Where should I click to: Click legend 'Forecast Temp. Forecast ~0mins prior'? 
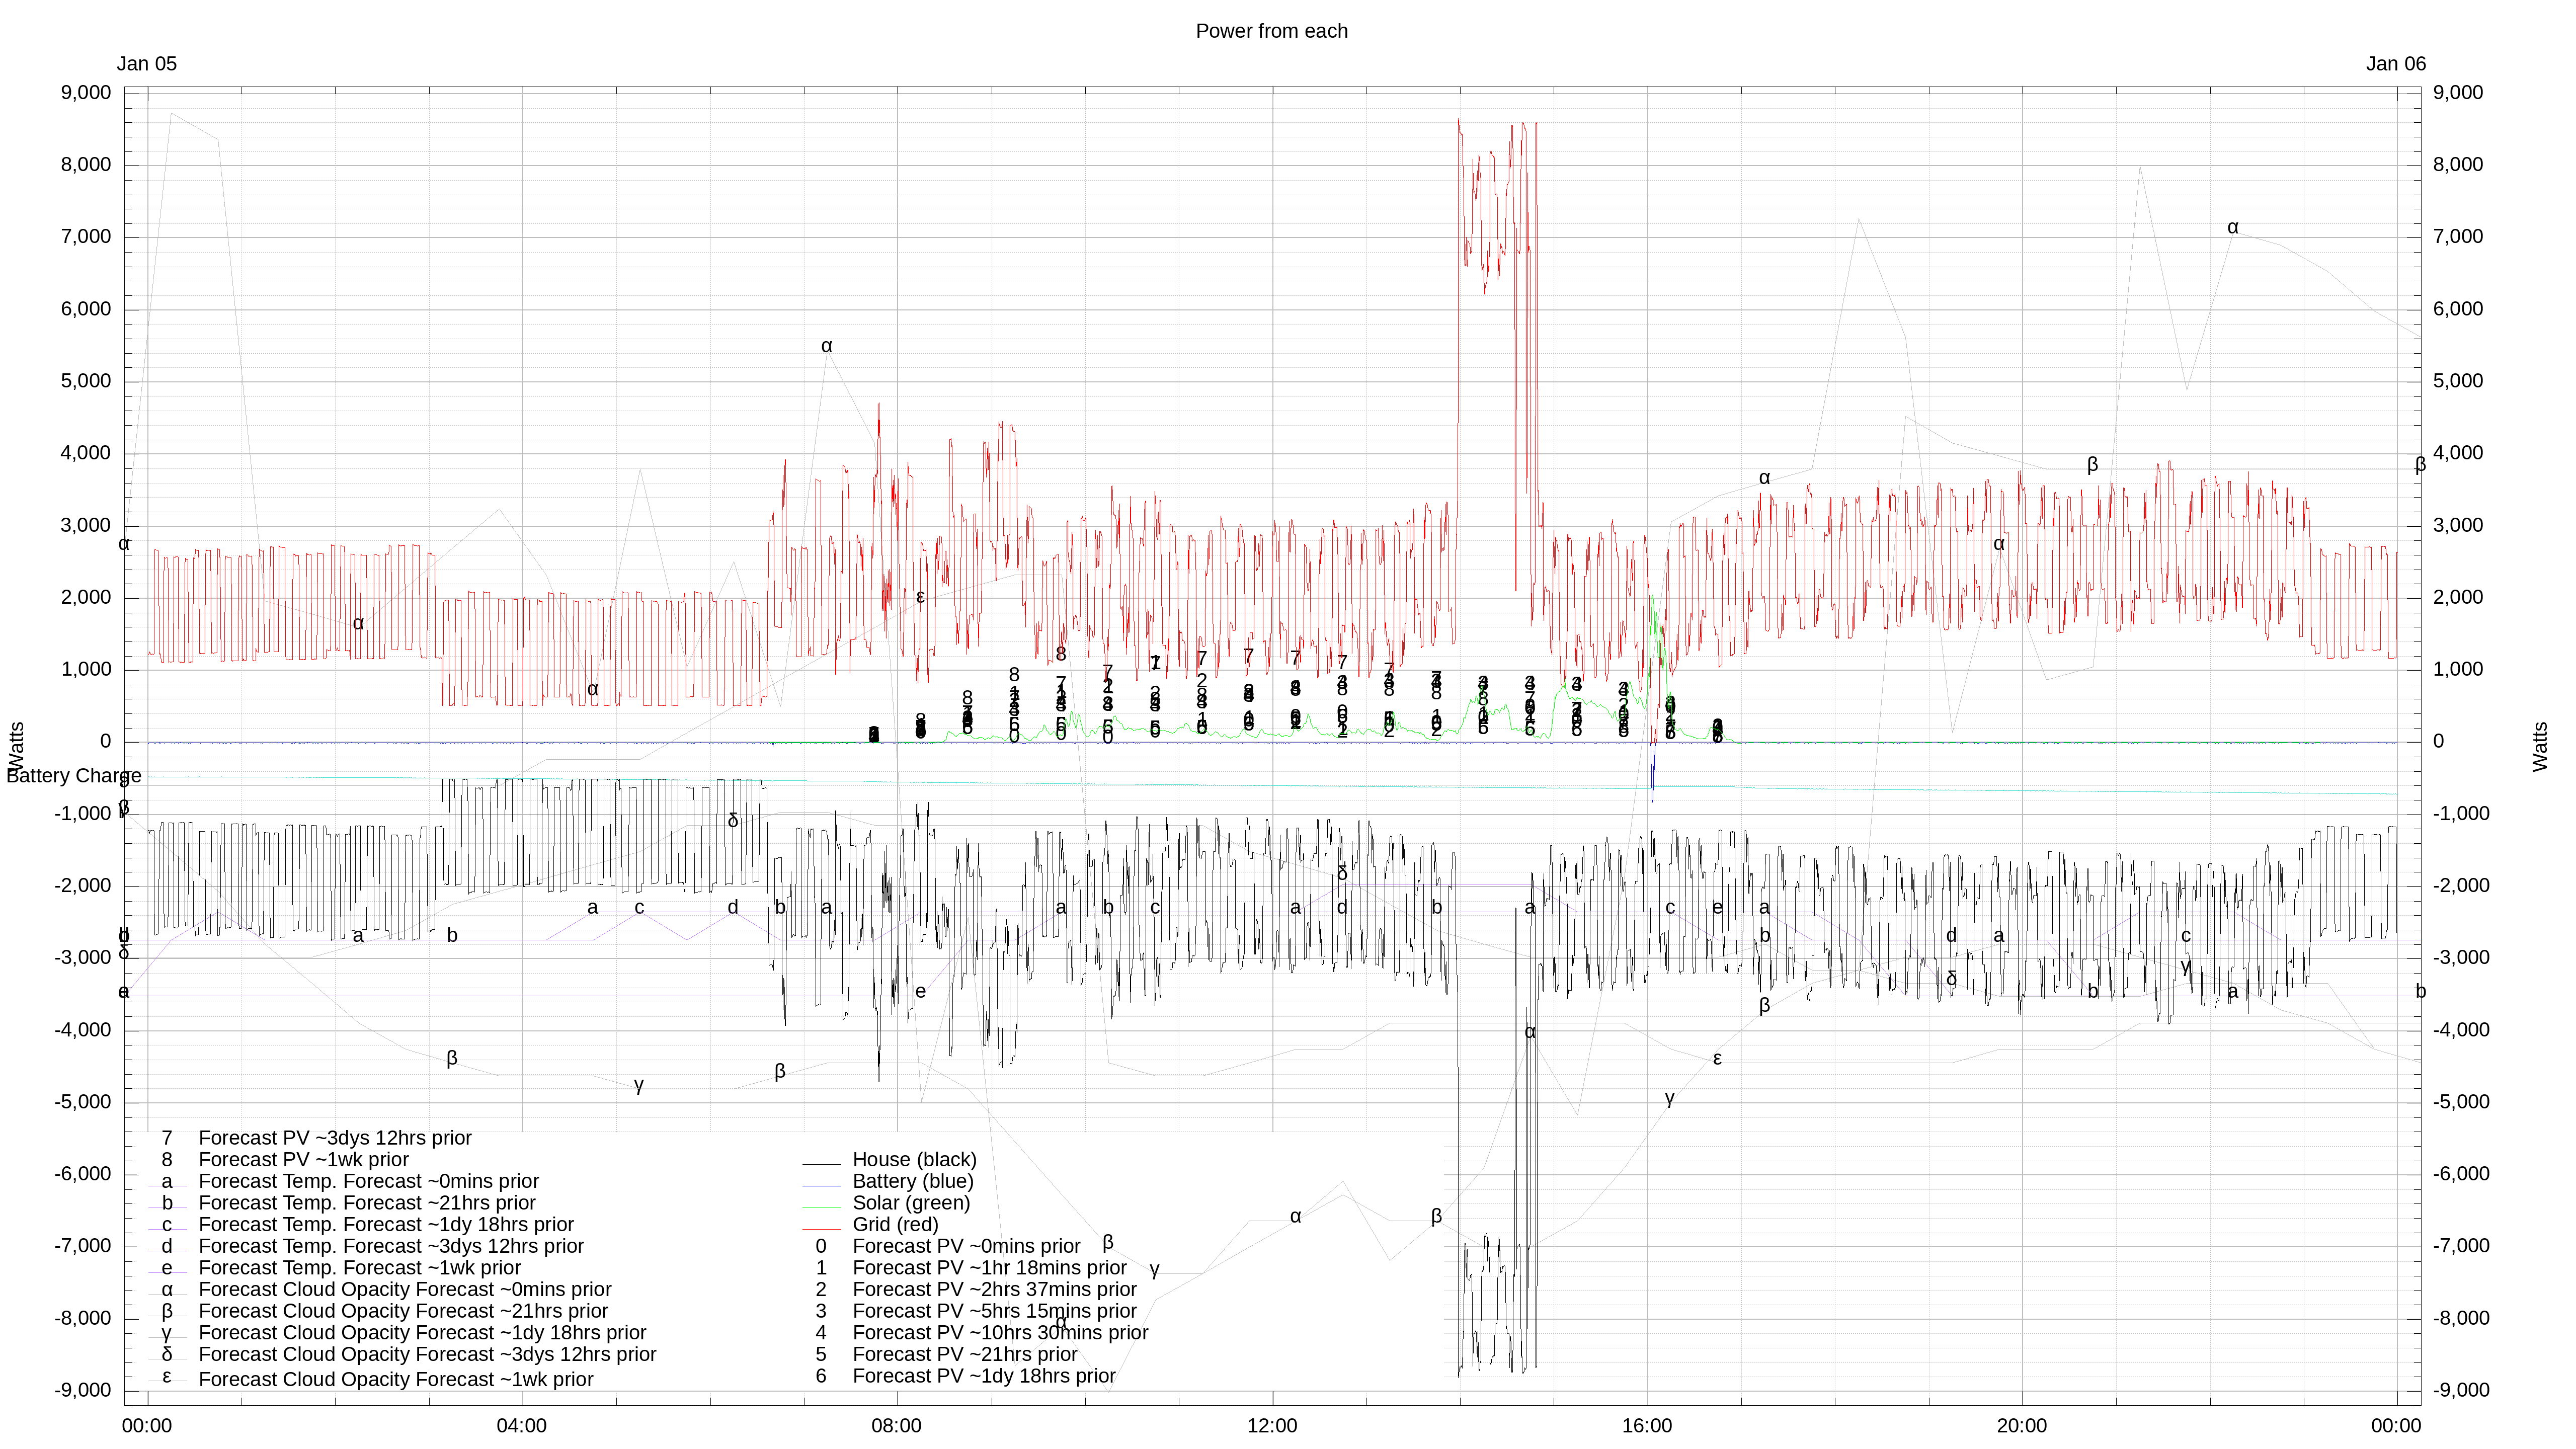[x=369, y=1181]
